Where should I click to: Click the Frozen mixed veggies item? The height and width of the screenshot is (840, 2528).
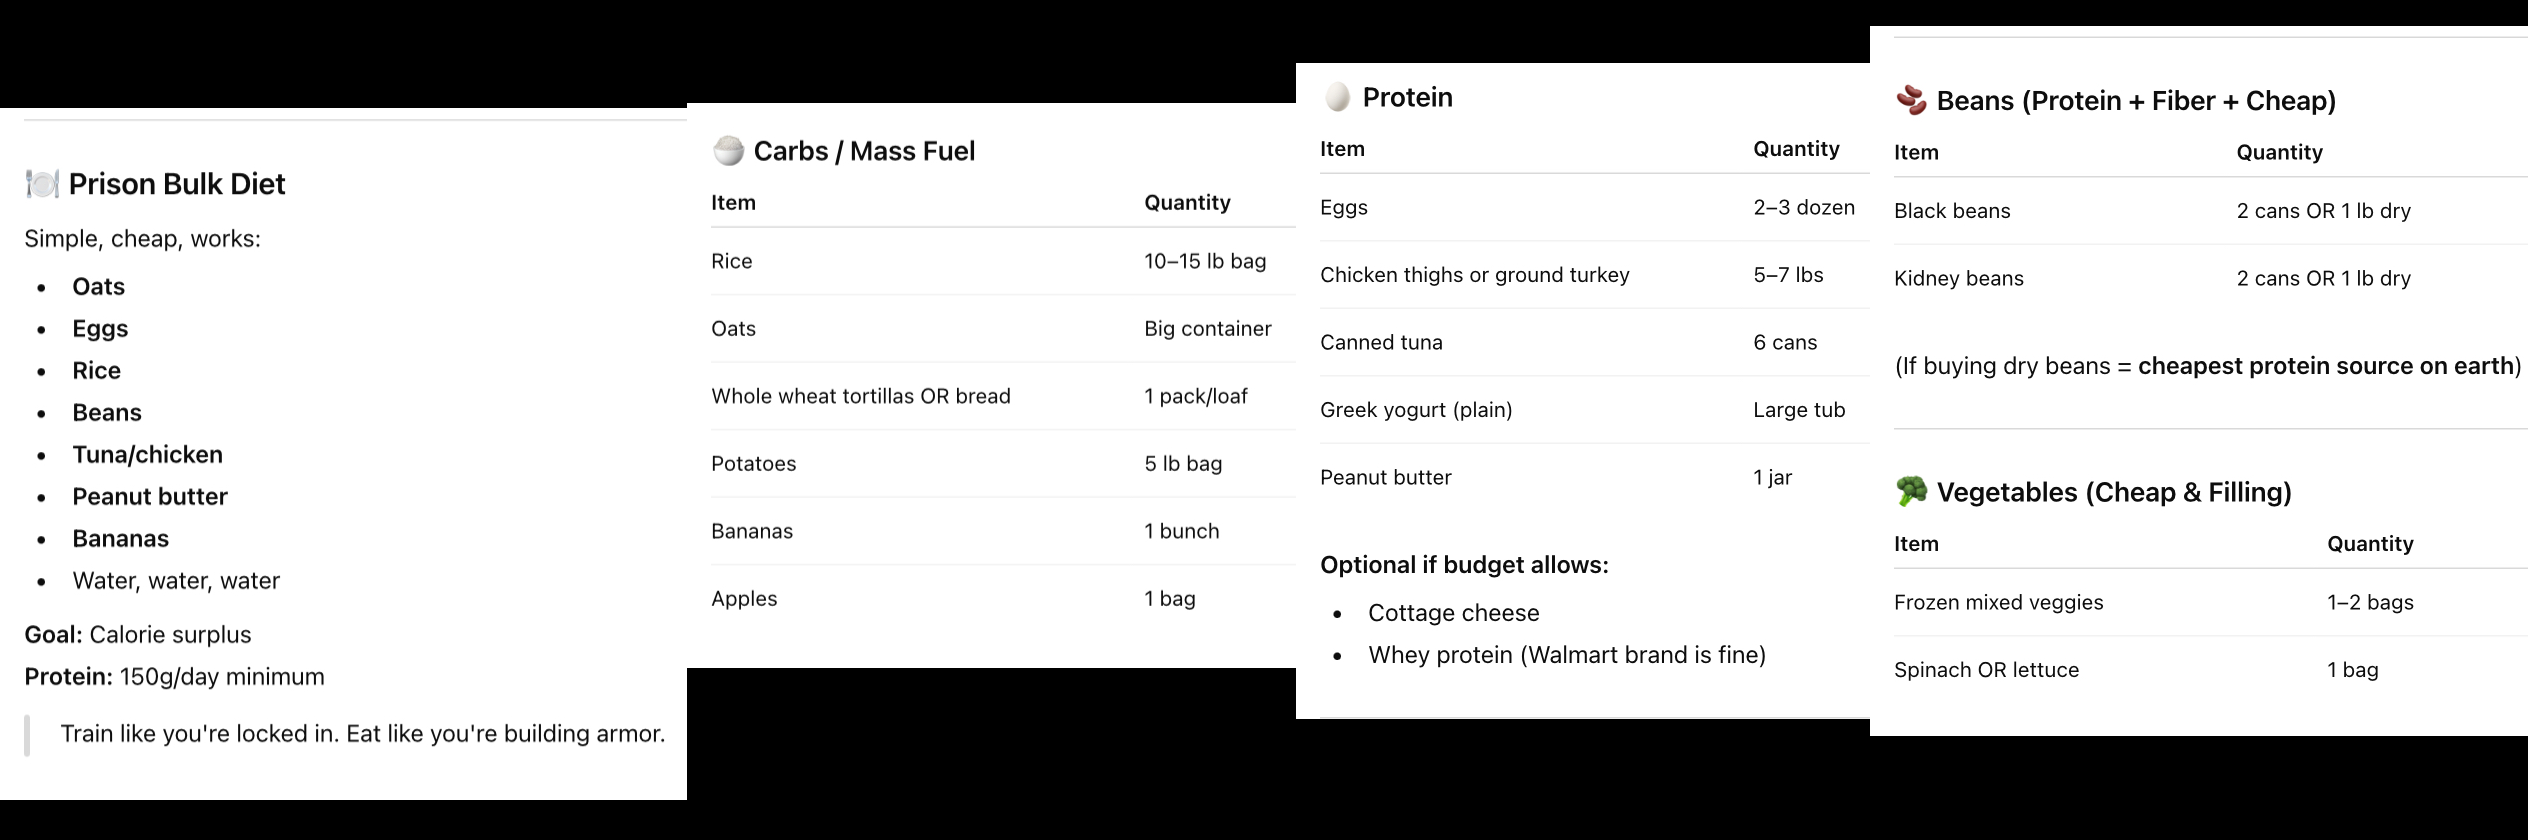[1998, 603]
